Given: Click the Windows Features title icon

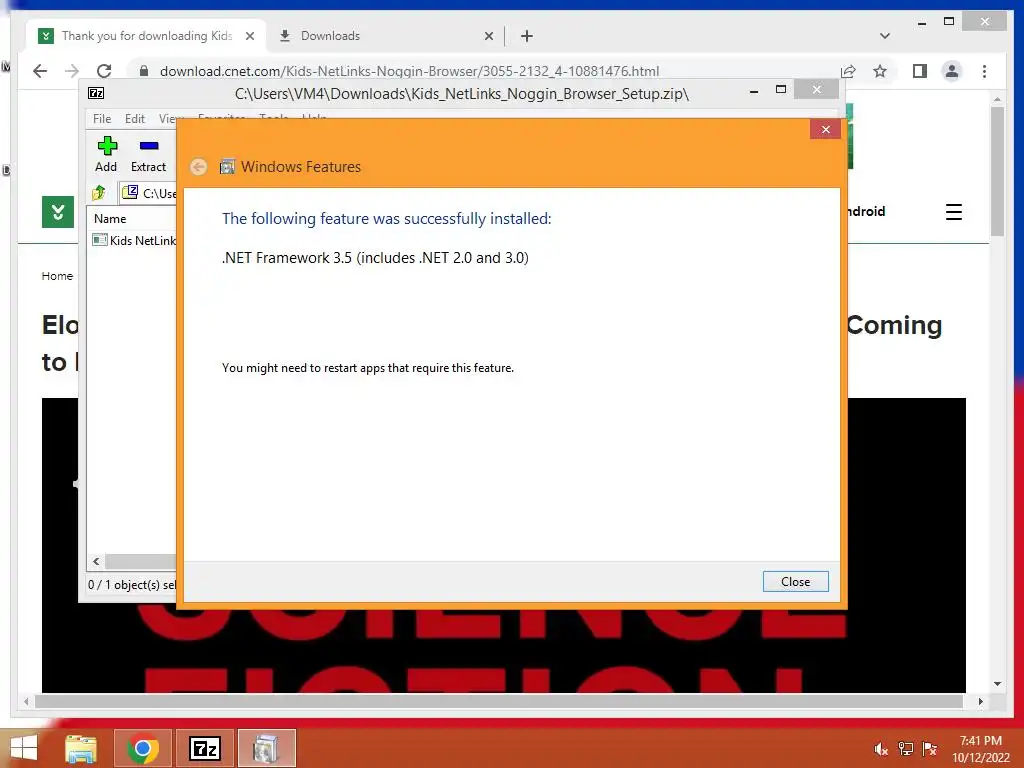Looking at the screenshot, I should point(227,167).
